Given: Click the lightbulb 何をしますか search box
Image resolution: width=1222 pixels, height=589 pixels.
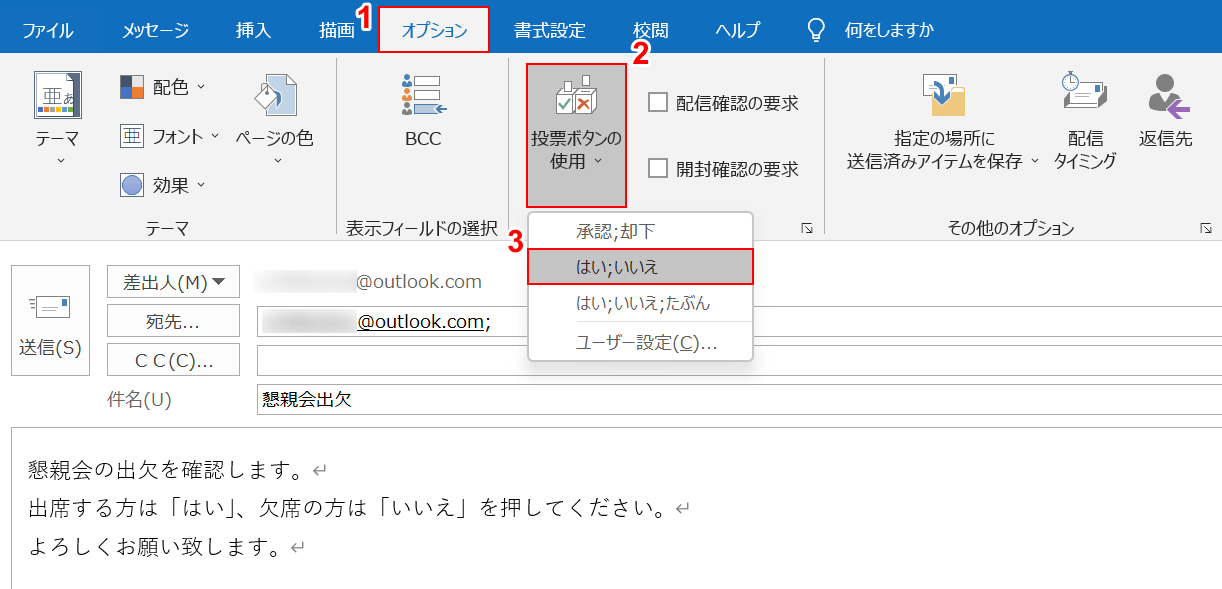Looking at the screenshot, I should point(870,30).
